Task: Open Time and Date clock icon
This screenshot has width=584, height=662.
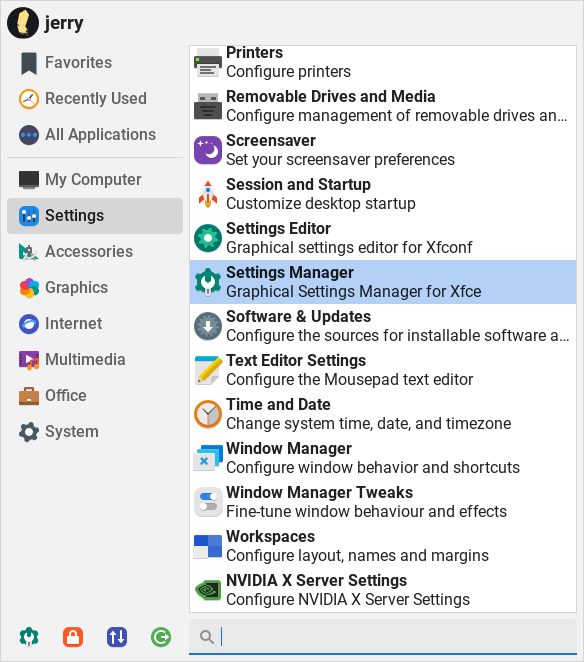Action: (208, 414)
